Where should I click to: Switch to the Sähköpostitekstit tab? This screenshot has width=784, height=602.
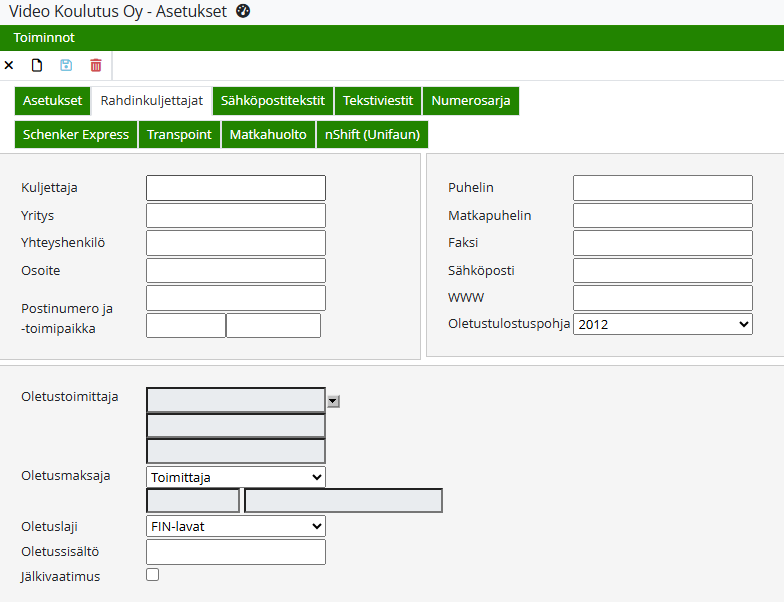pyautogui.click(x=272, y=101)
